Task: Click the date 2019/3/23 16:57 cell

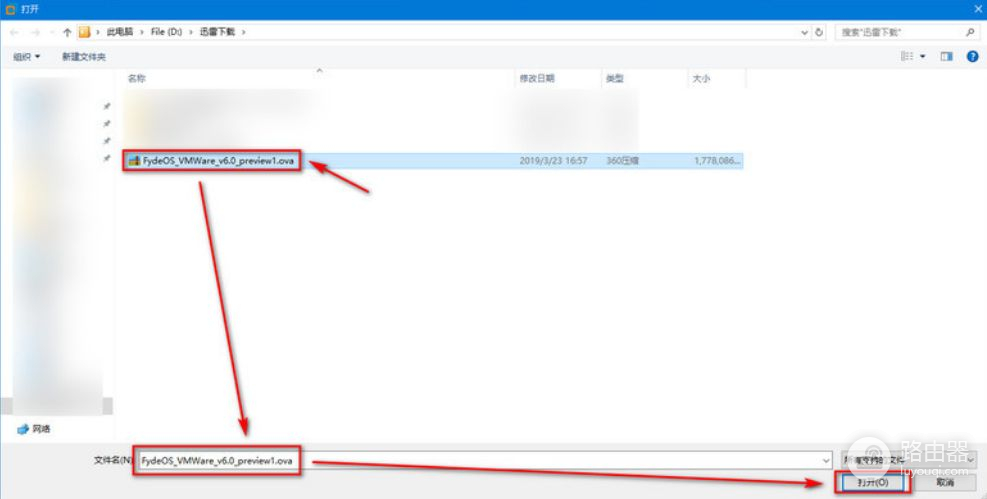Action: click(553, 161)
